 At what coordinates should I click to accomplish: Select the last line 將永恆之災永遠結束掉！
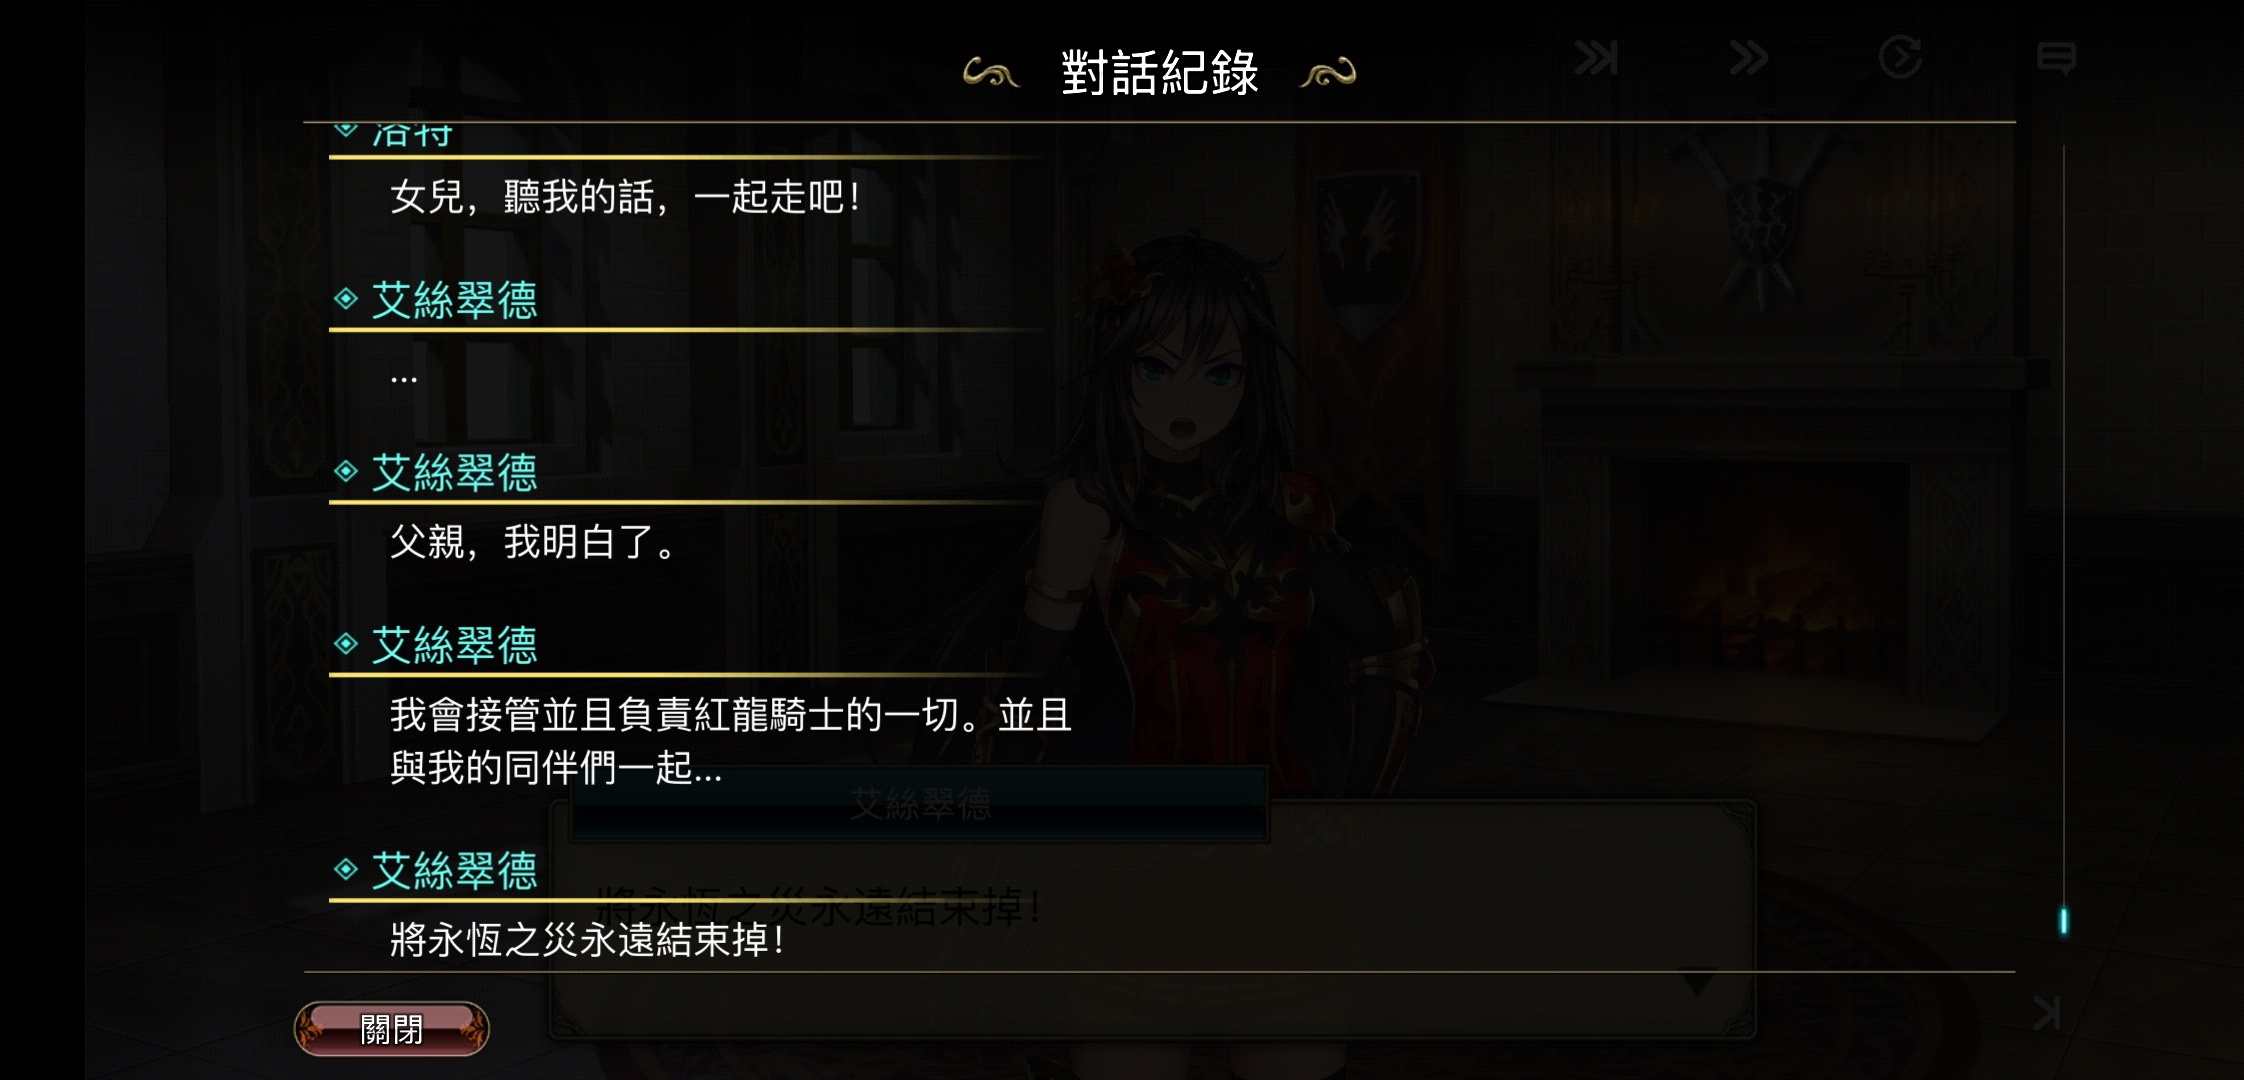pos(588,940)
